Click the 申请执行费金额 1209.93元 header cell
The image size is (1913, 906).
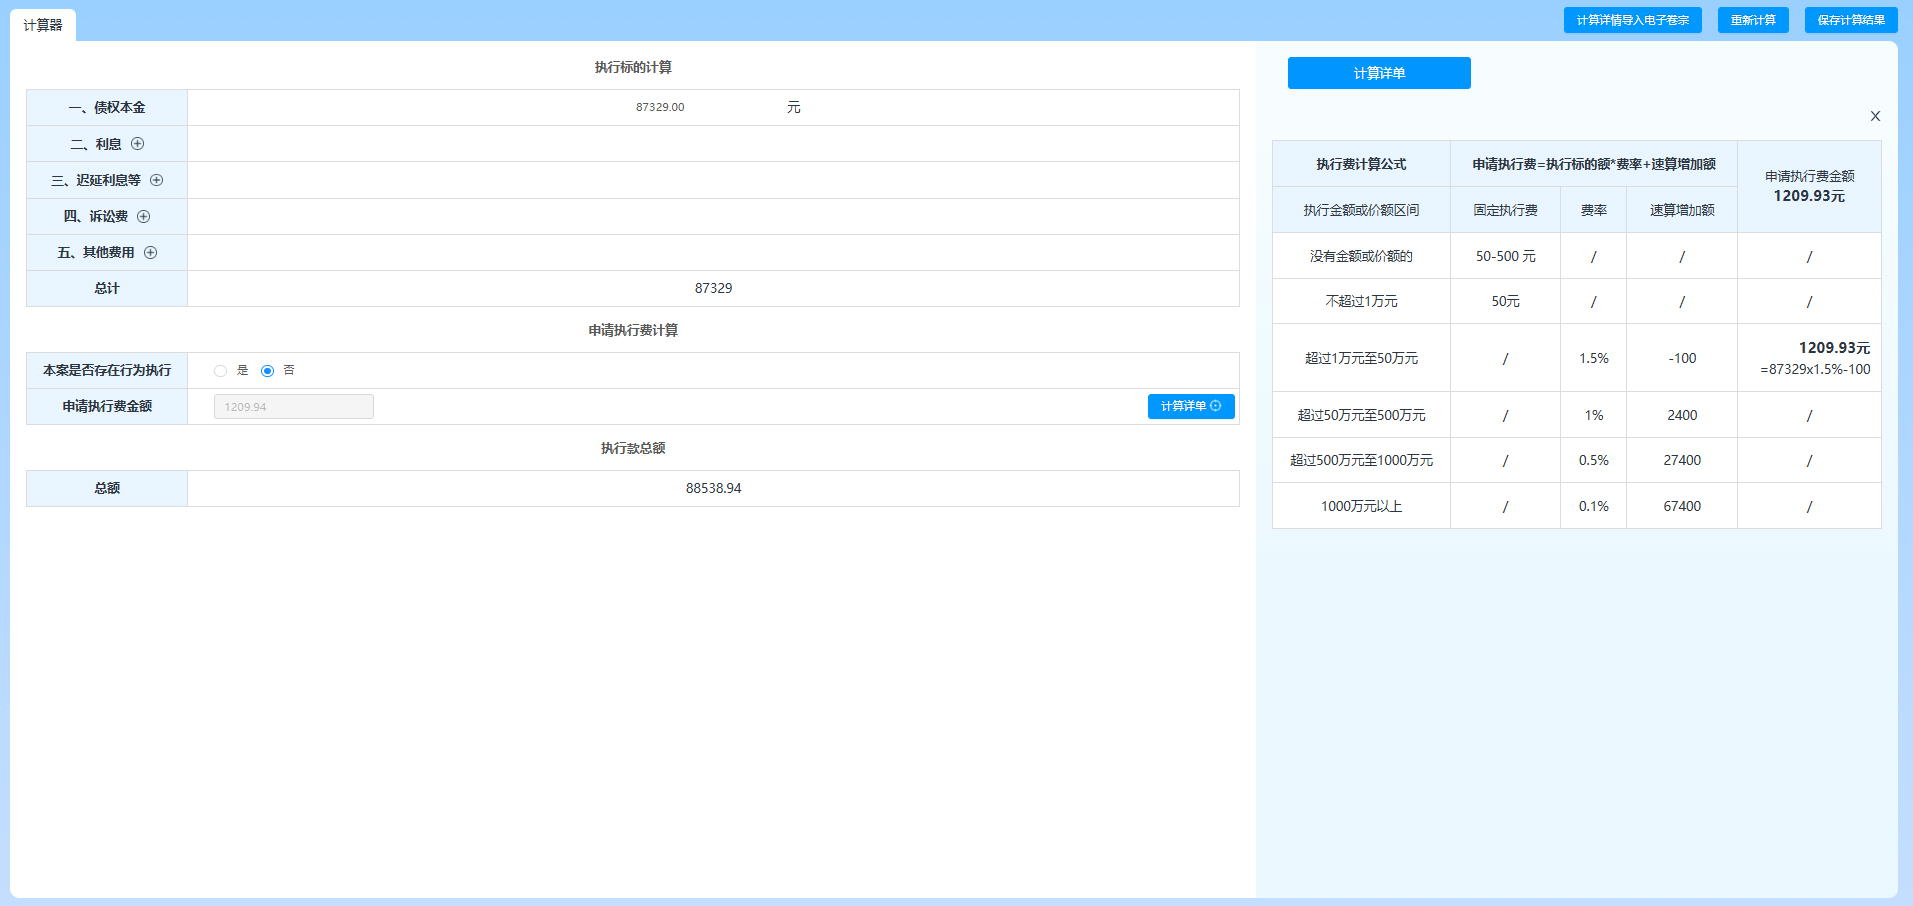[x=1809, y=186]
